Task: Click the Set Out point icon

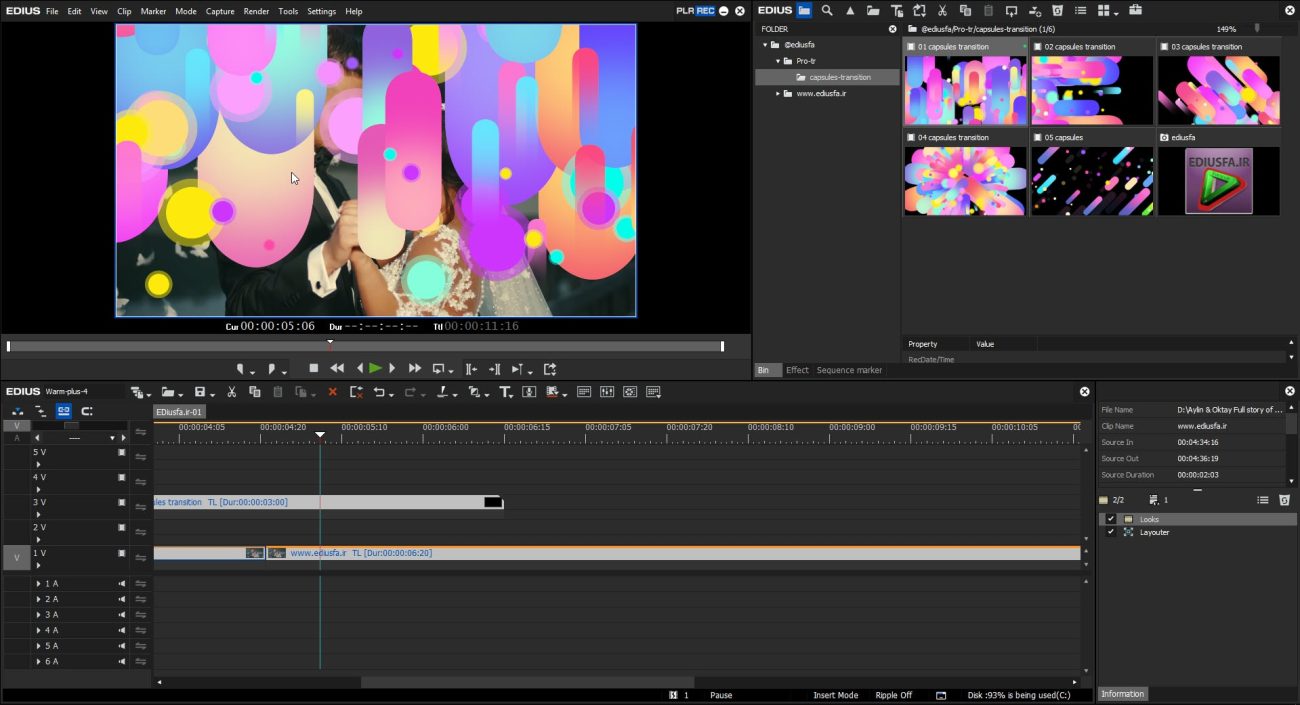Action: point(273,369)
